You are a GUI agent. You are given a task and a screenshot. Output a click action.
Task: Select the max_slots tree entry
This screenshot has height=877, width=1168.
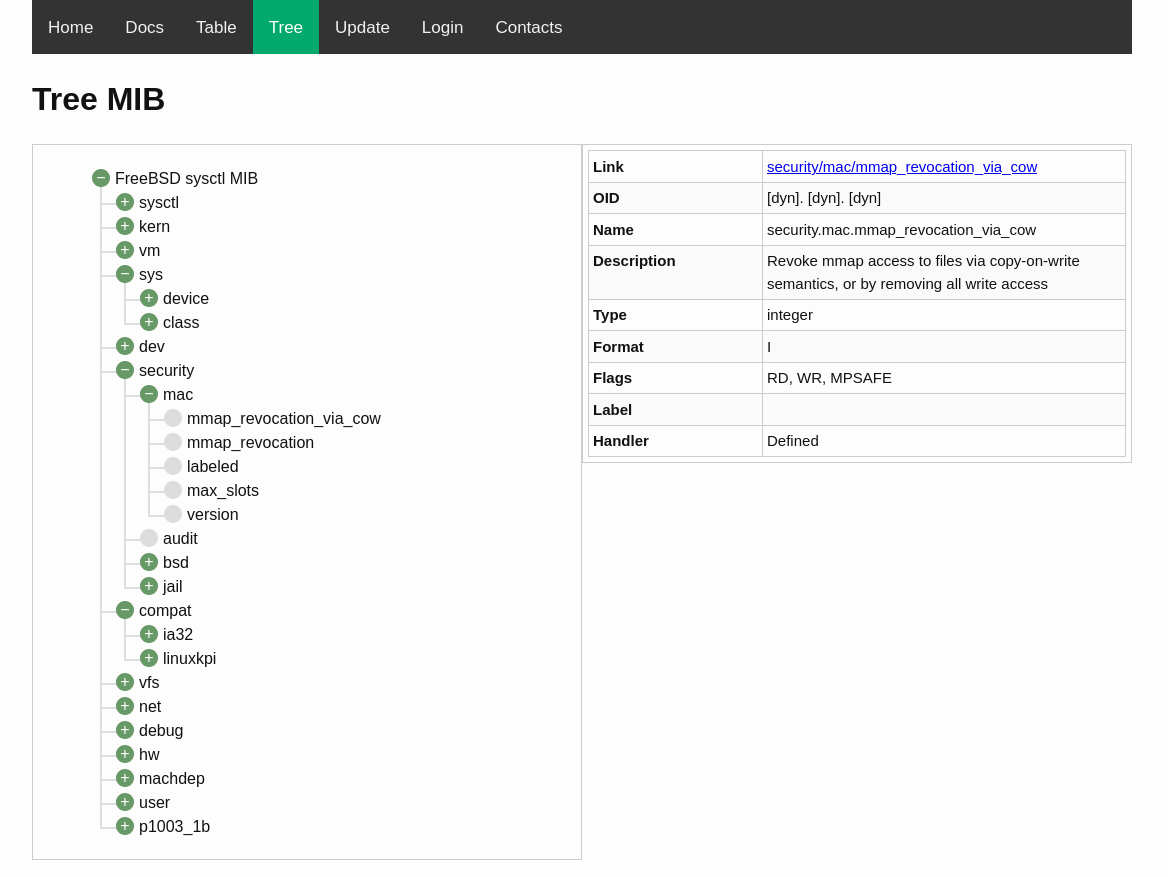pos(222,490)
